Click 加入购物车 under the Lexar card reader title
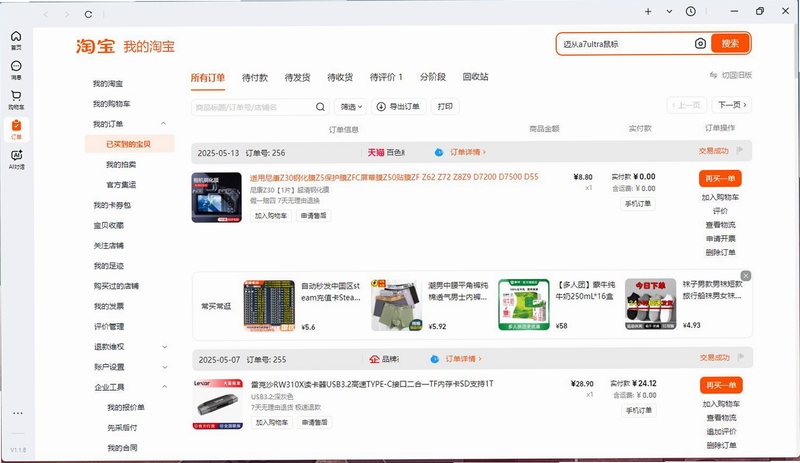 272,422
